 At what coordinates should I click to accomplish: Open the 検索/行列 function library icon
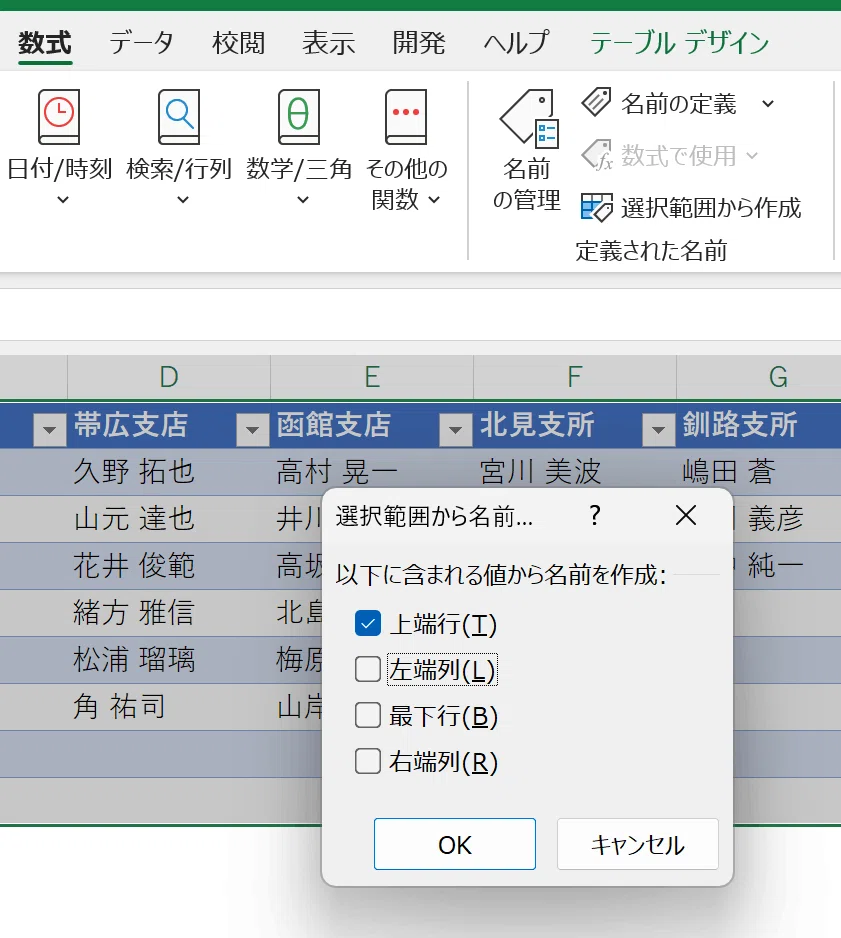point(179,117)
